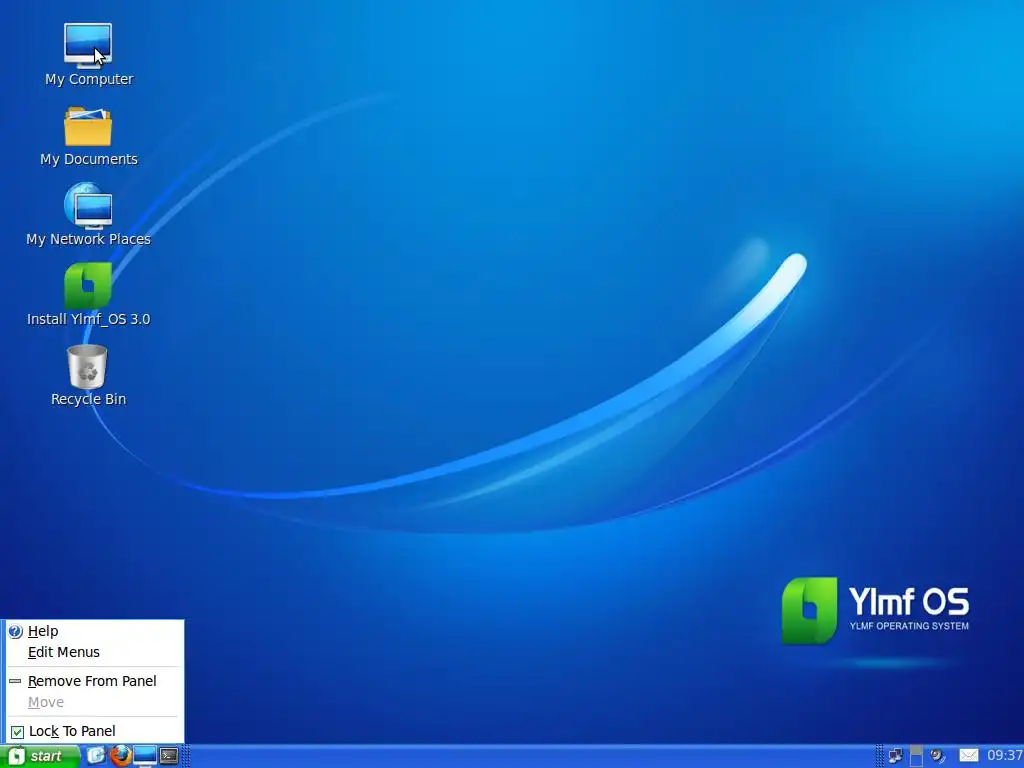This screenshot has width=1024, height=768.
Task: Click the Install Ylmf_OS 3.0 label text
Action: click(88, 319)
